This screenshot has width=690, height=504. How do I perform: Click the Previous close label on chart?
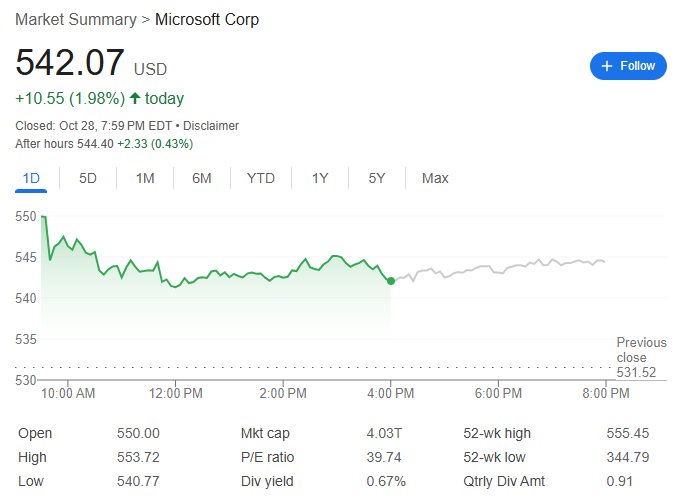pos(640,350)
